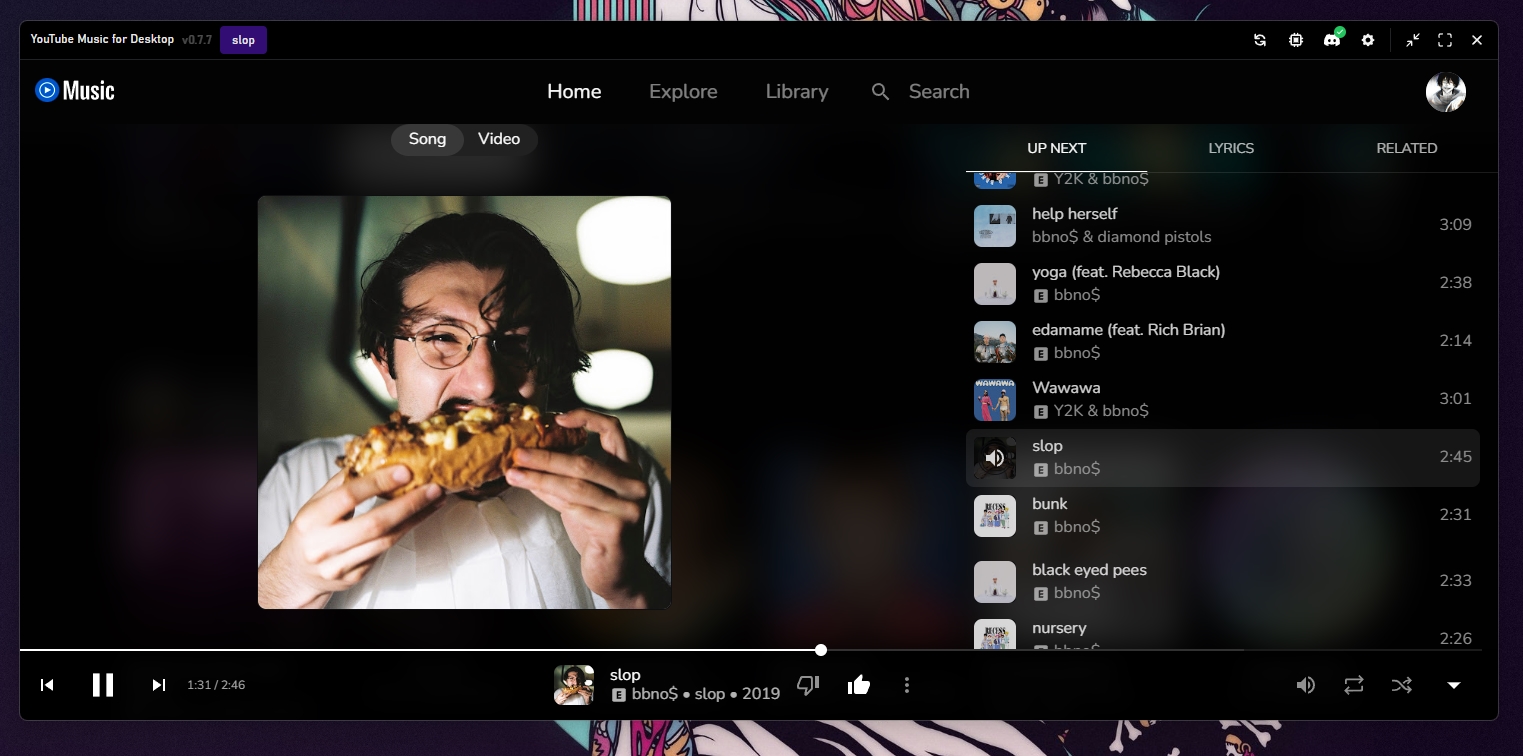
Task: Click the YouTube Music for Desktop title text
Action: pos(102,40)
